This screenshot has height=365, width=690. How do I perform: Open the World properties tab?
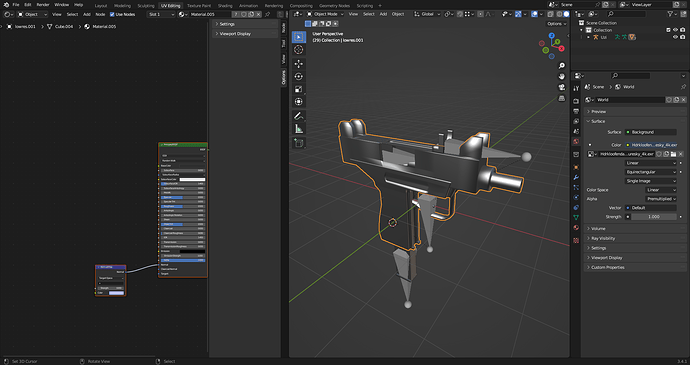tap(576, 142)
